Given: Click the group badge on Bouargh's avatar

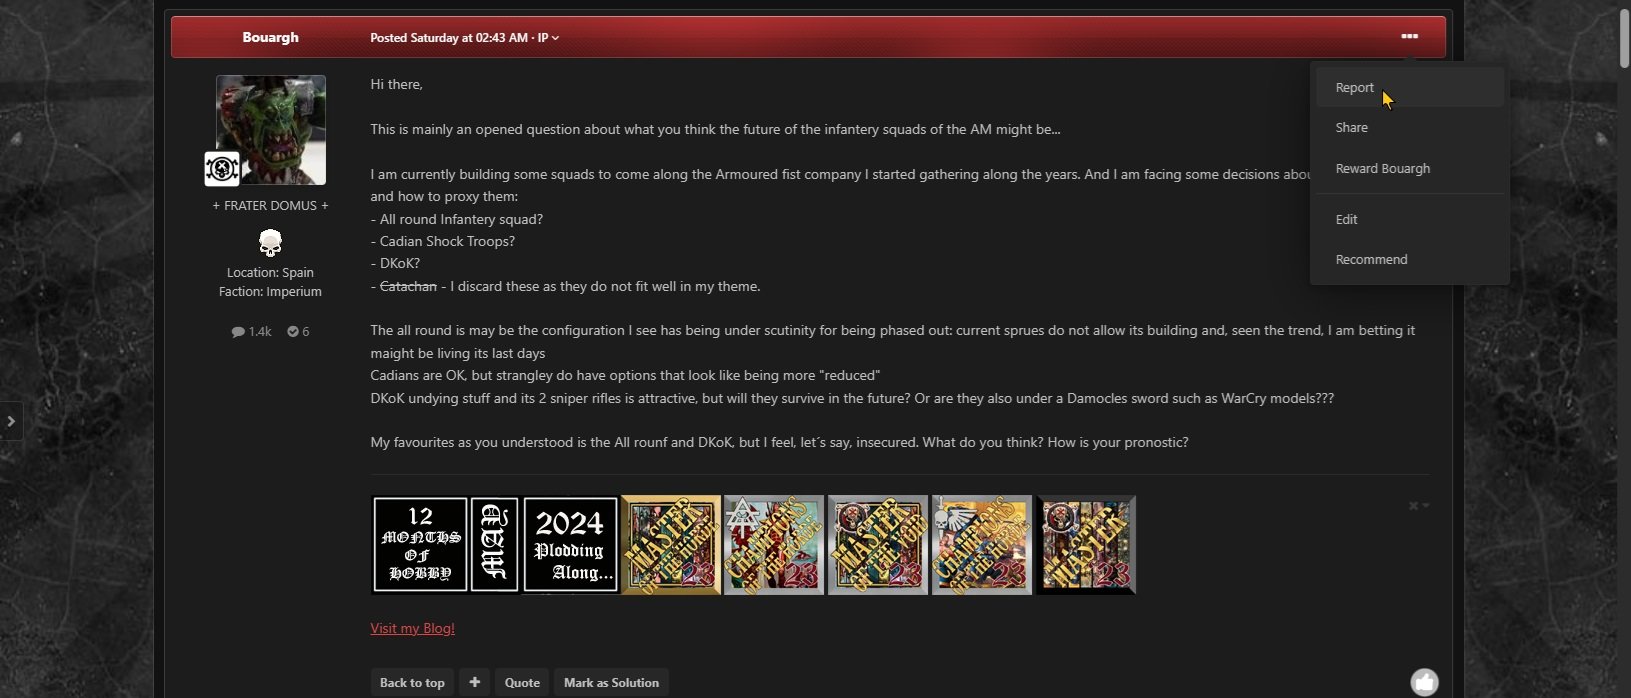Looking at the screenshot, I should 222,169.
